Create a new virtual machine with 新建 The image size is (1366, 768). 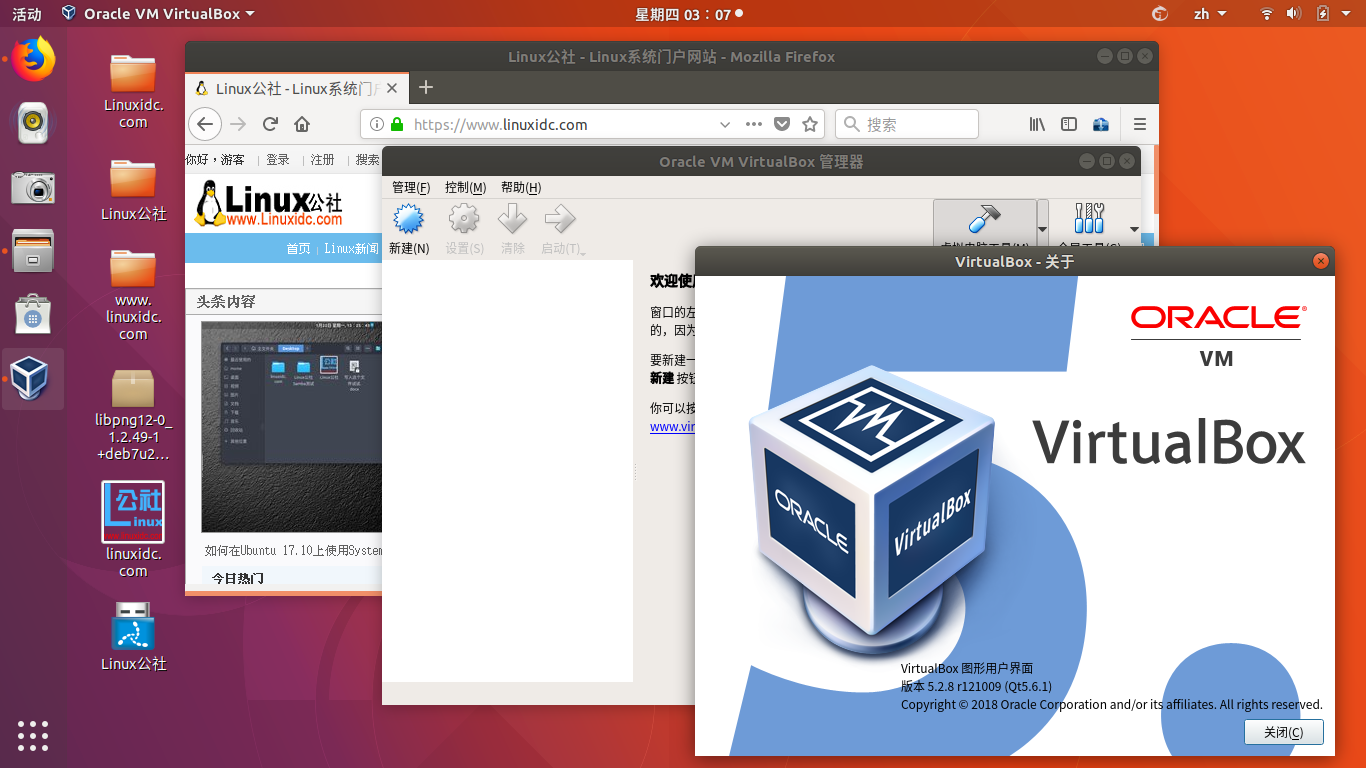[x=408, y=226]
